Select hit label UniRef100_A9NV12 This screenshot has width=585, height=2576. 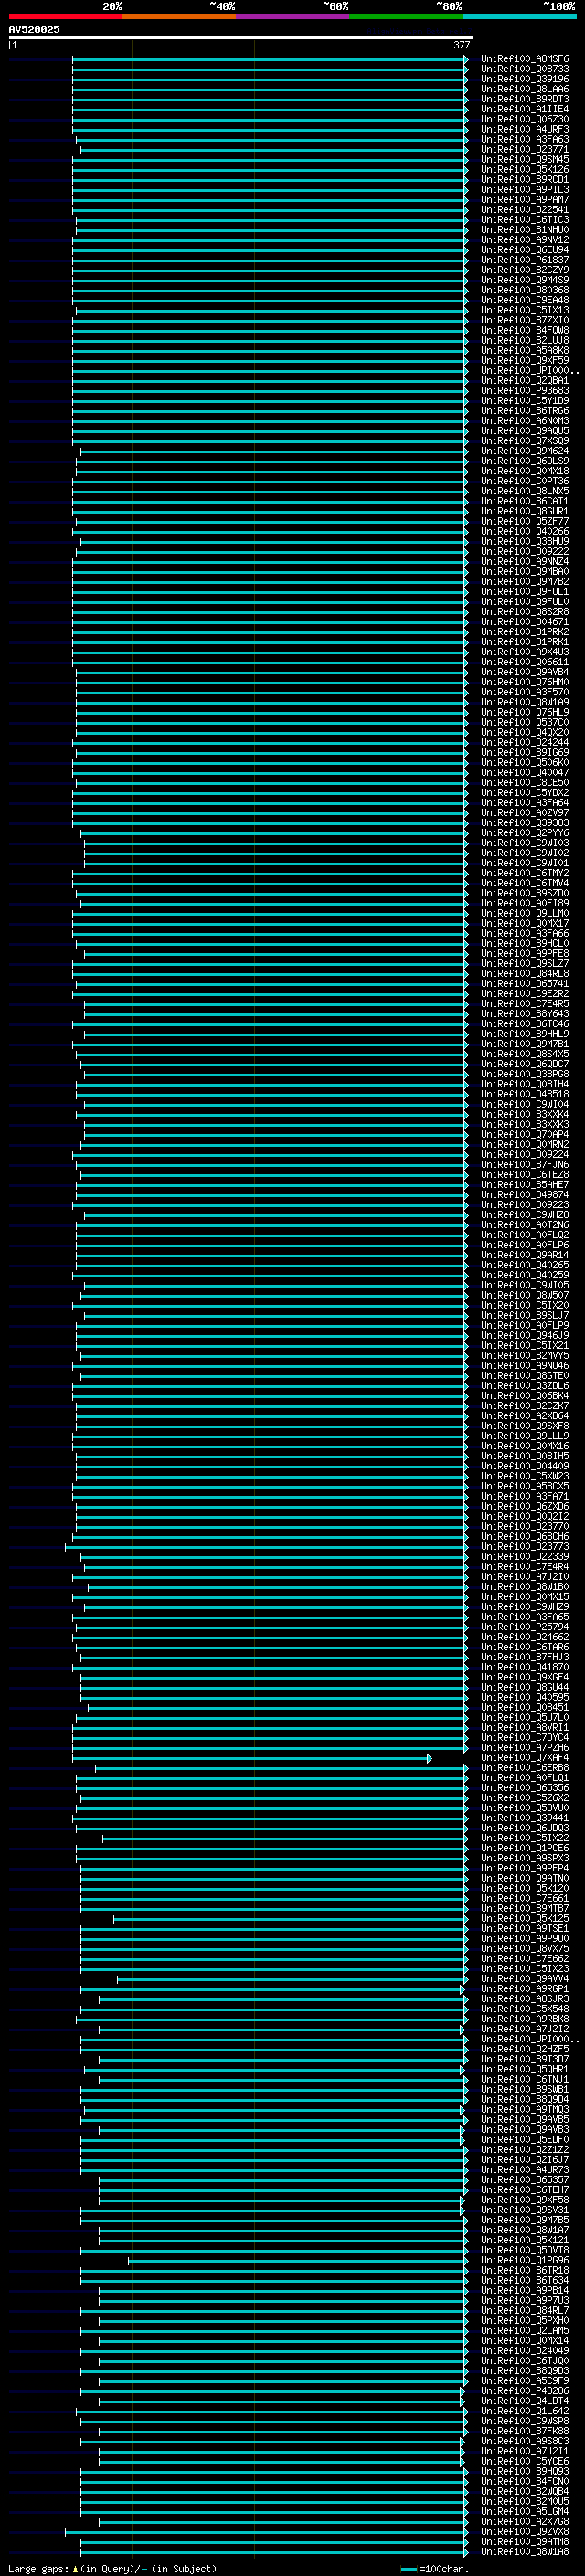(525, 240)
